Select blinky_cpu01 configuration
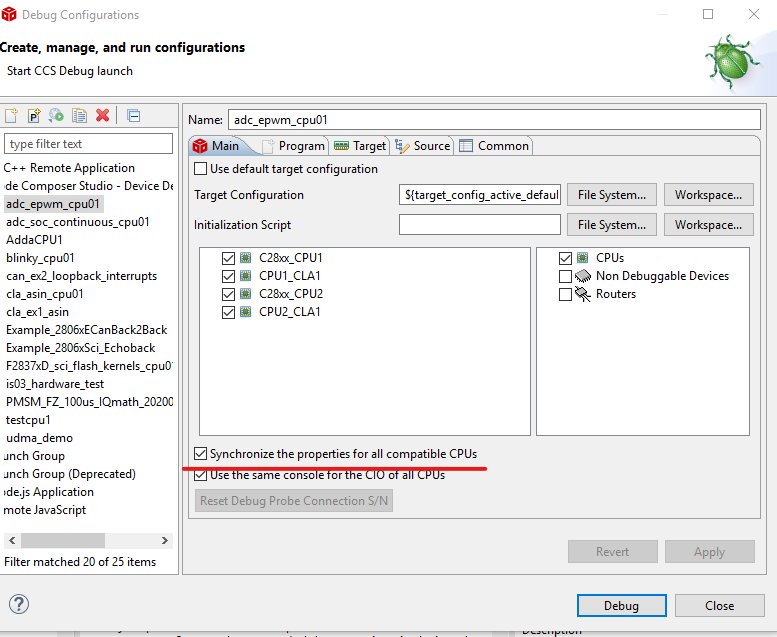The height and width of the screenshot is (637, 777). click(x=40, y=258)
